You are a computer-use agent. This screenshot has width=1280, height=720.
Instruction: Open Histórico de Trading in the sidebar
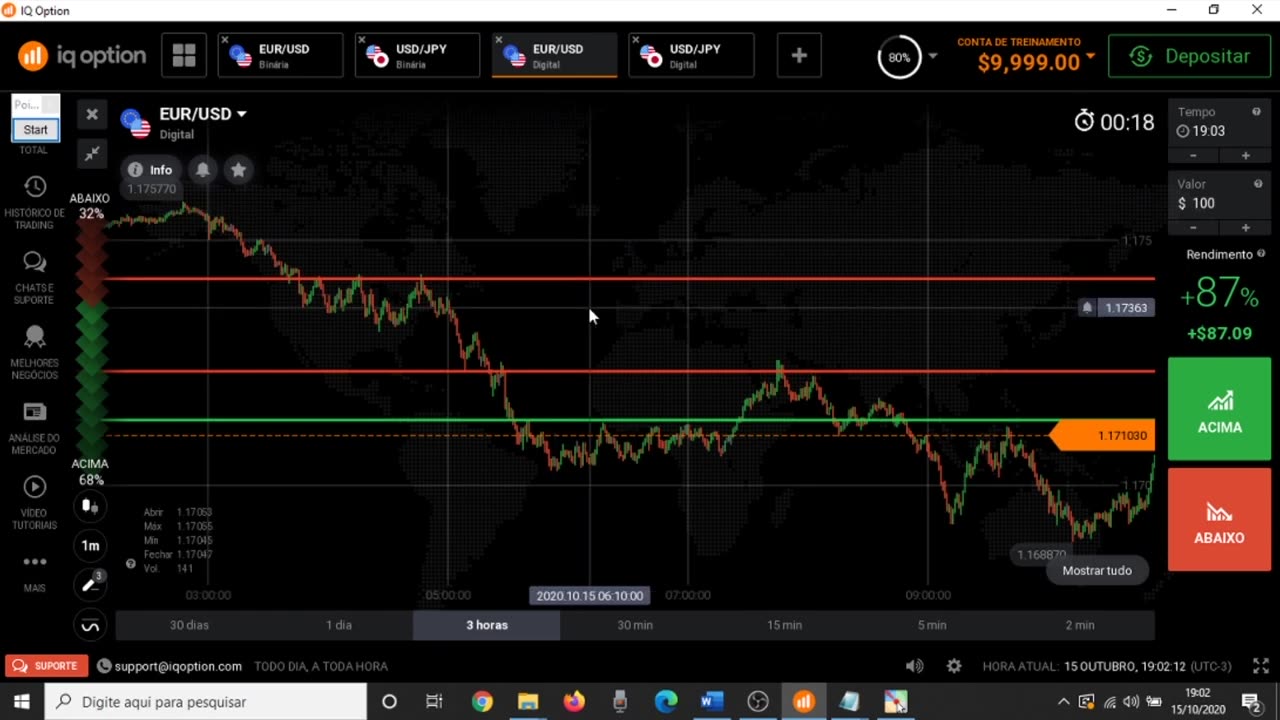(x=35, y=203)
